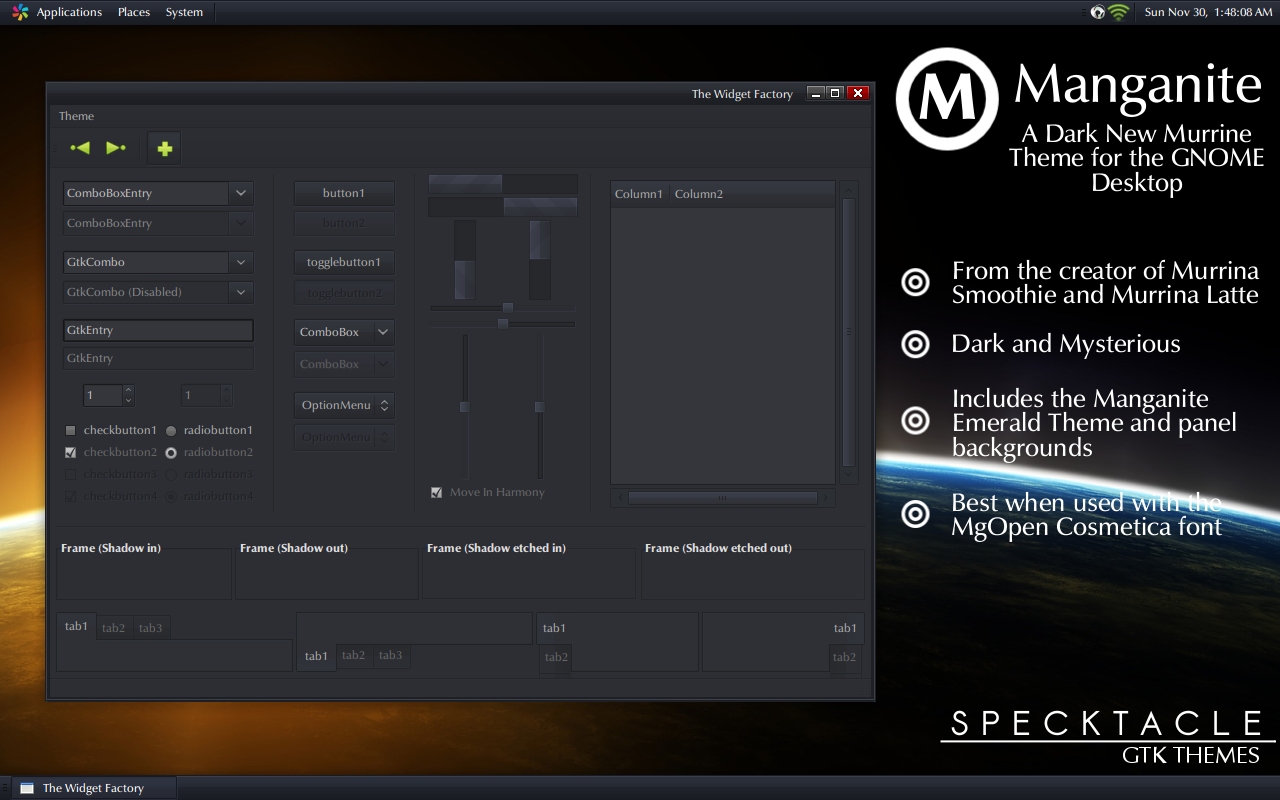
Task: Click the green back arrow toolbar icon
Action: pyautogui.click(x=80, y=148)
